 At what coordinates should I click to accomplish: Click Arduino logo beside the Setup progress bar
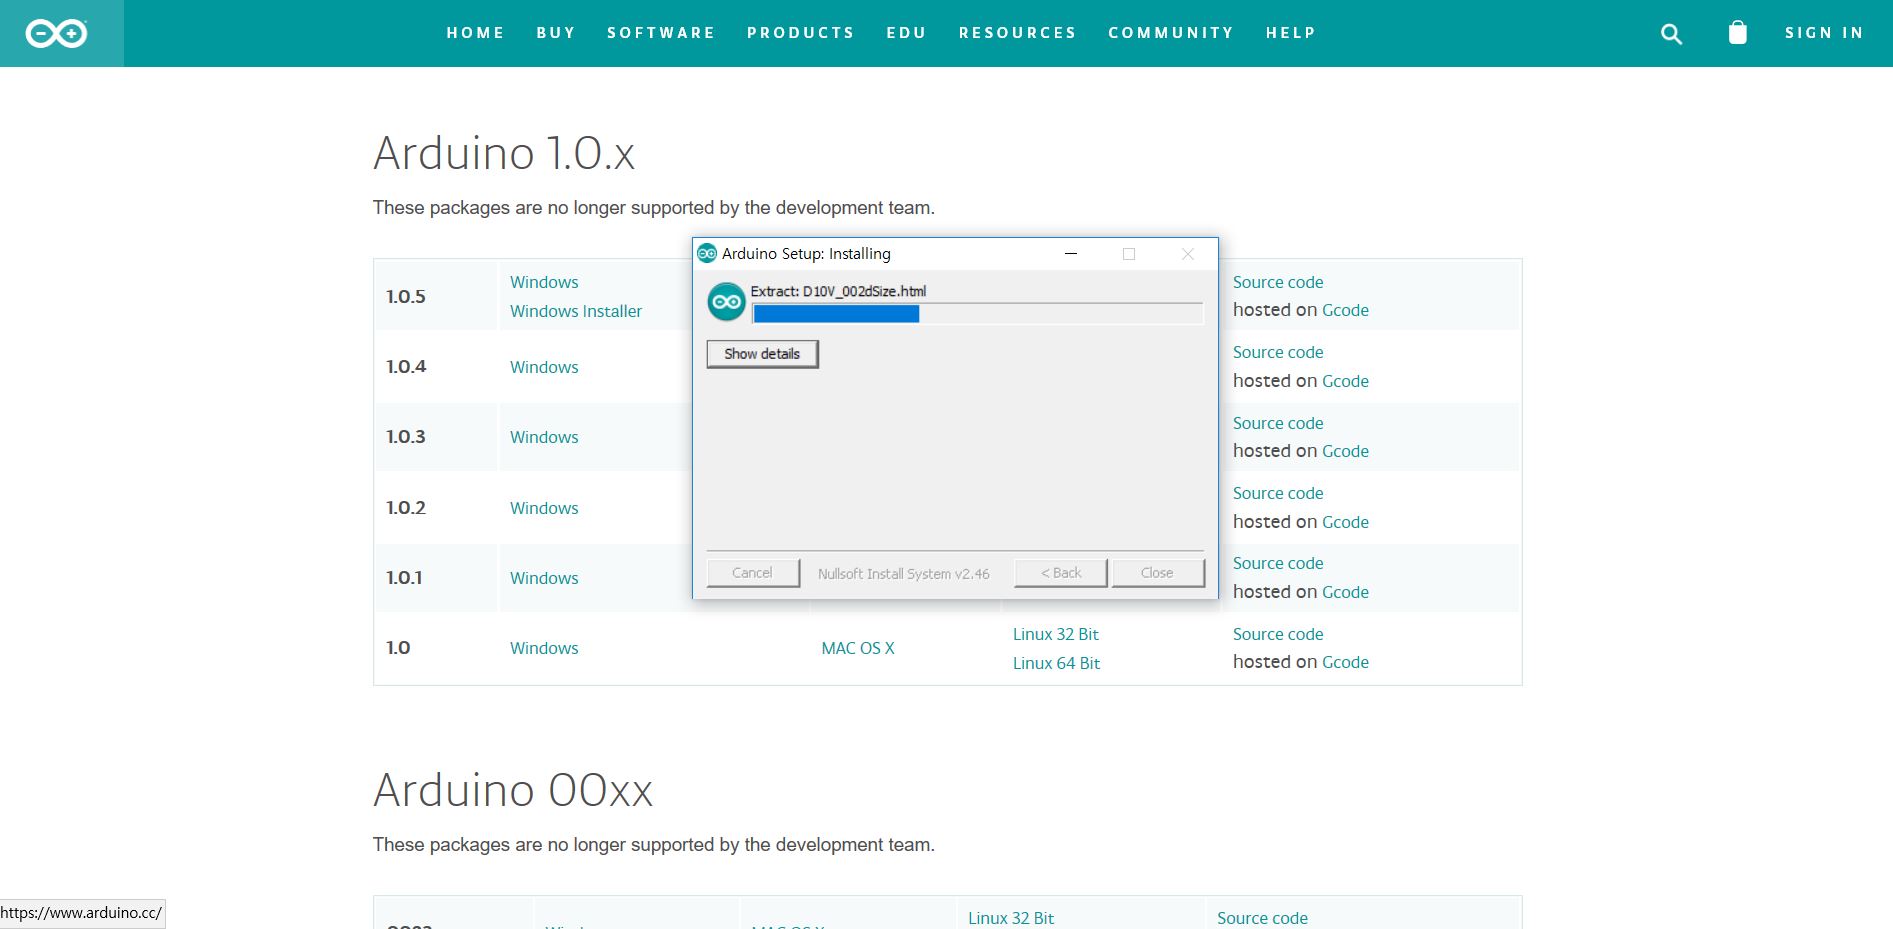727,302
